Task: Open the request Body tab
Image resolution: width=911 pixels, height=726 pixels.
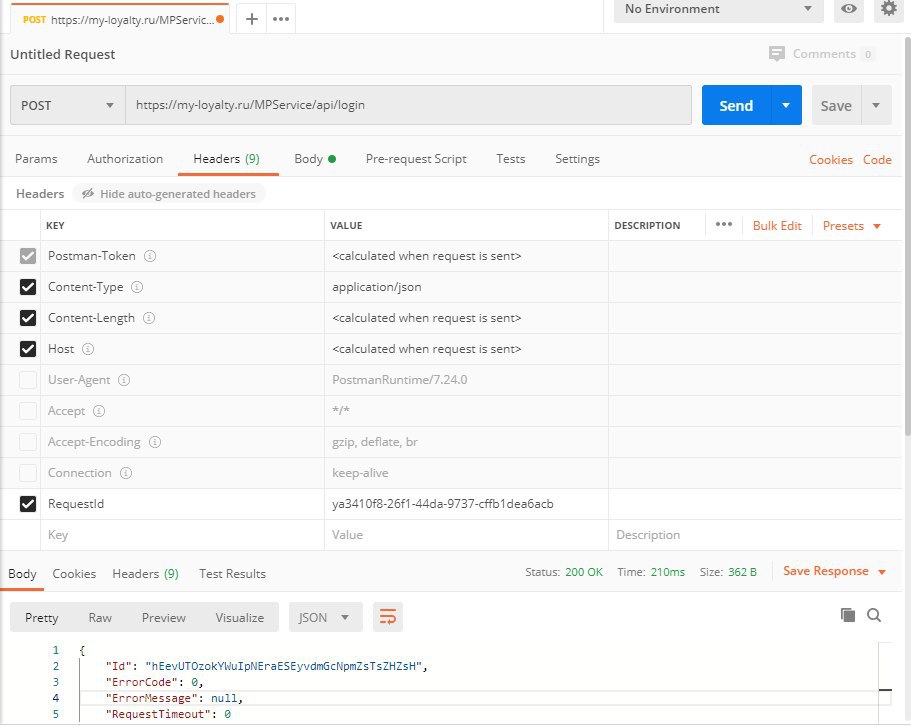Action: click(315, 159)
